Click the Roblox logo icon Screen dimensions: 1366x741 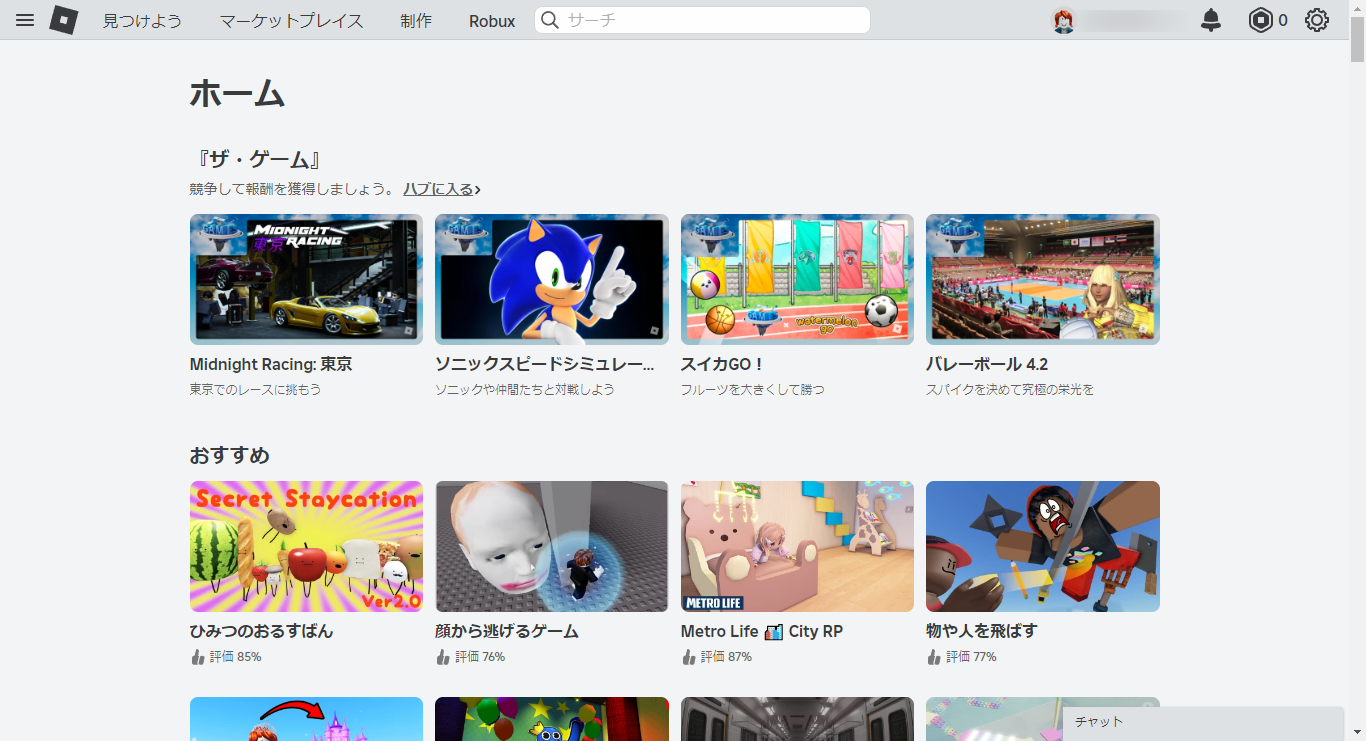(64, 20)
